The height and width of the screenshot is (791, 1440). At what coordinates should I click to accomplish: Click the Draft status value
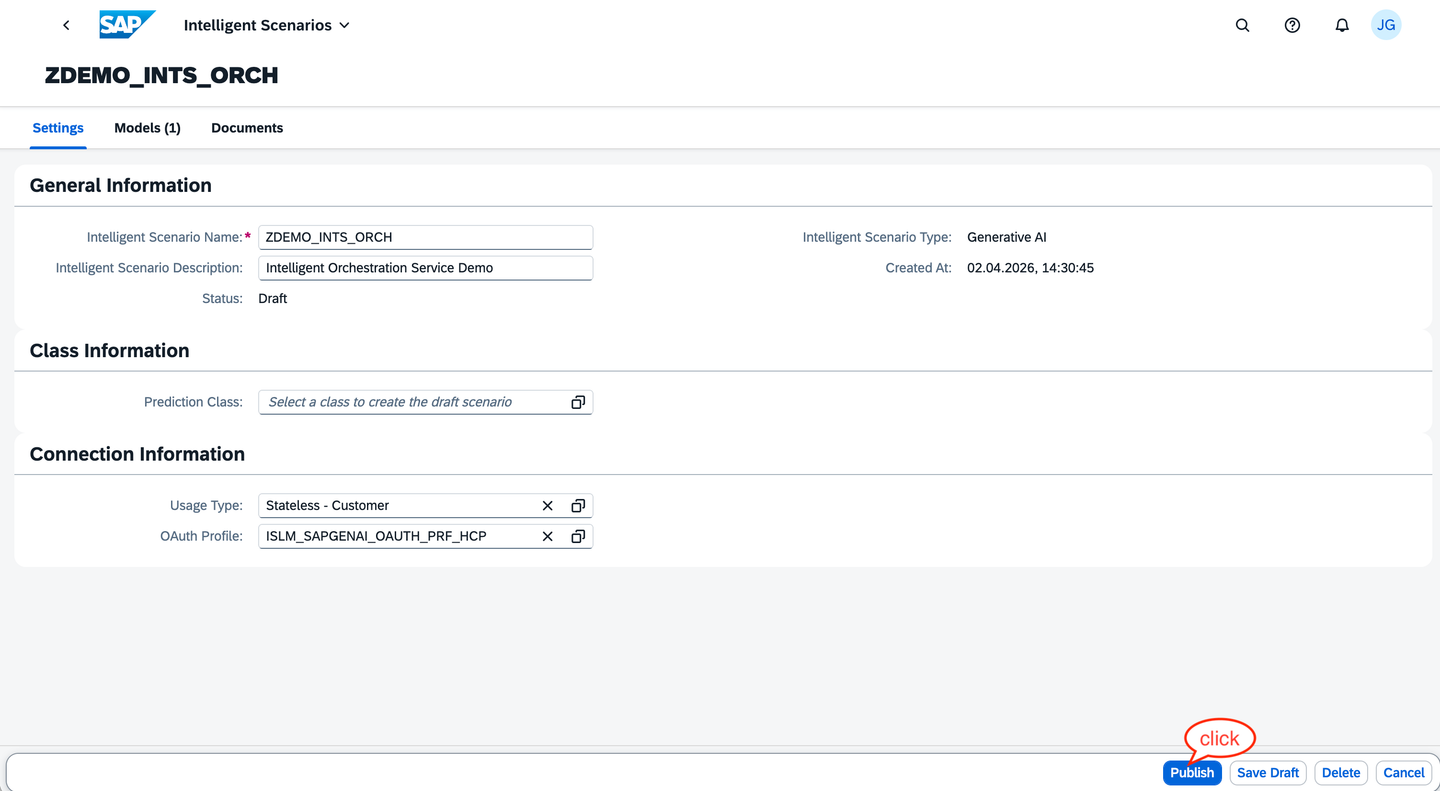pyautogui.click(x=272, y=299)
